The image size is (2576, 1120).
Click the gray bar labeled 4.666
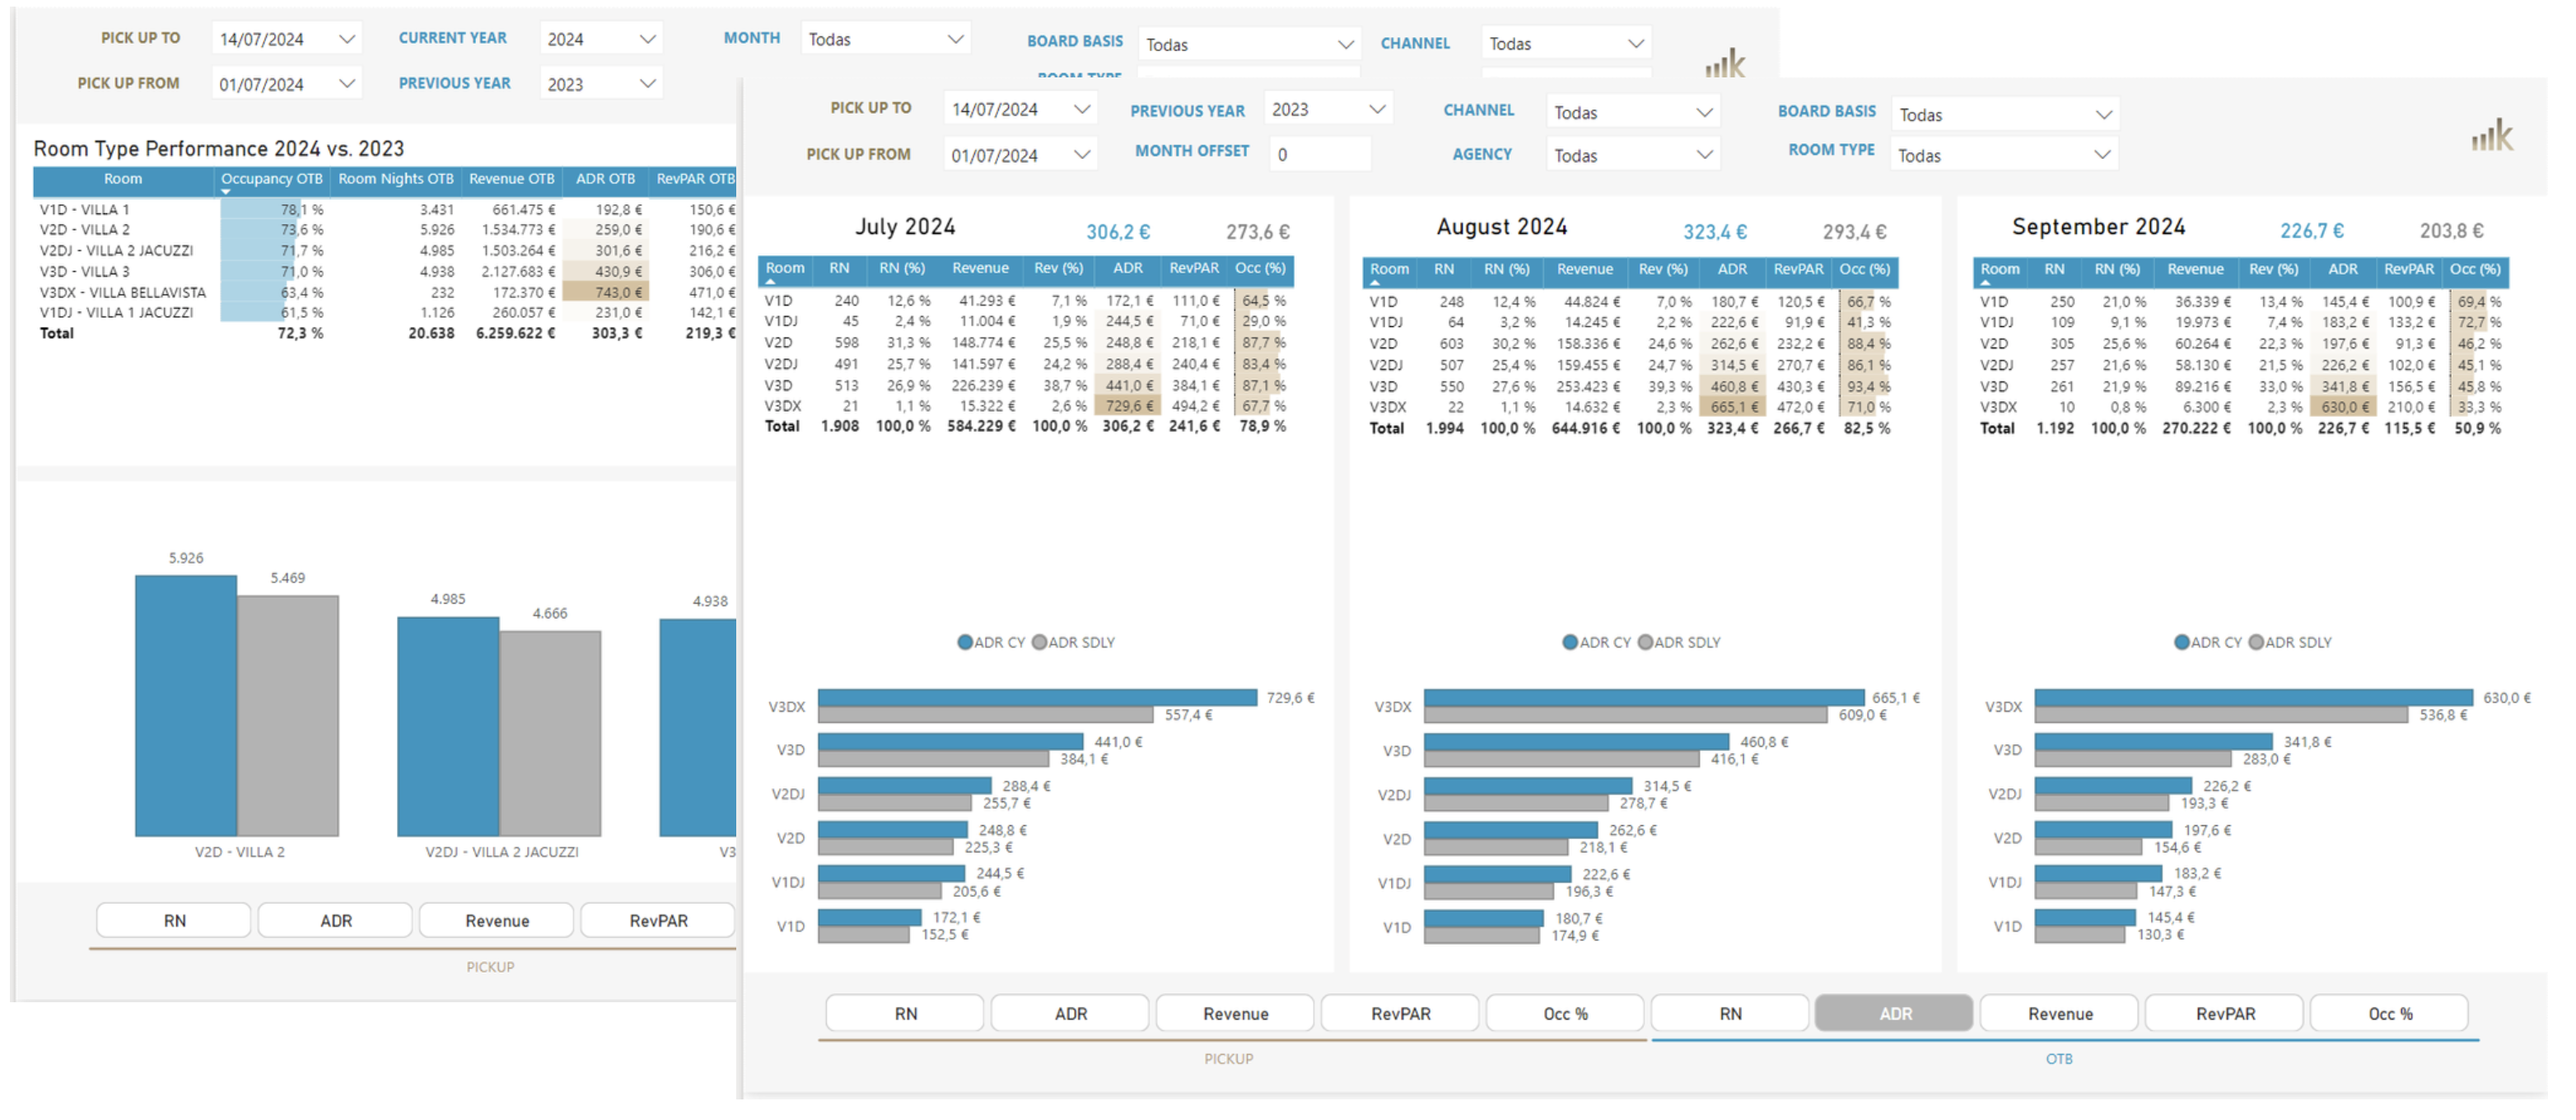550,733
